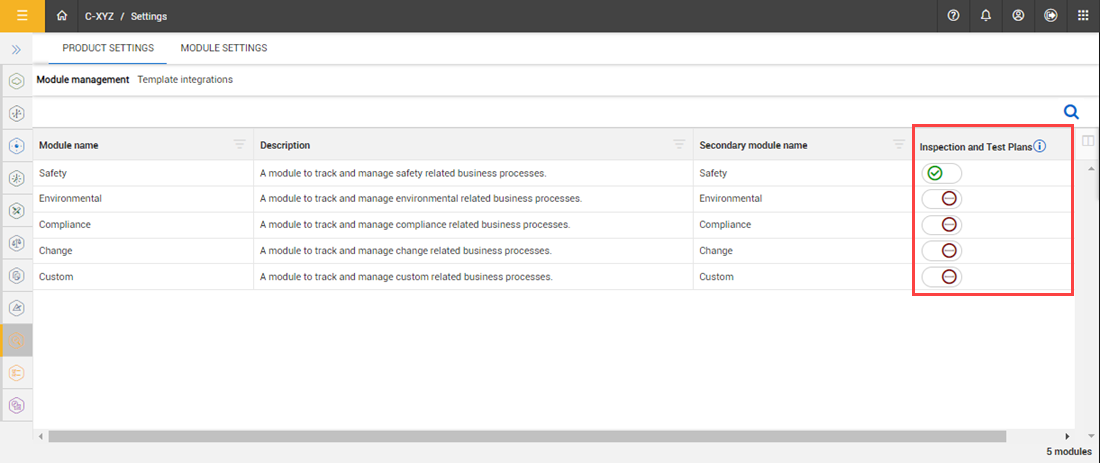Click the blue search magnifier icon

[1070, 112]
